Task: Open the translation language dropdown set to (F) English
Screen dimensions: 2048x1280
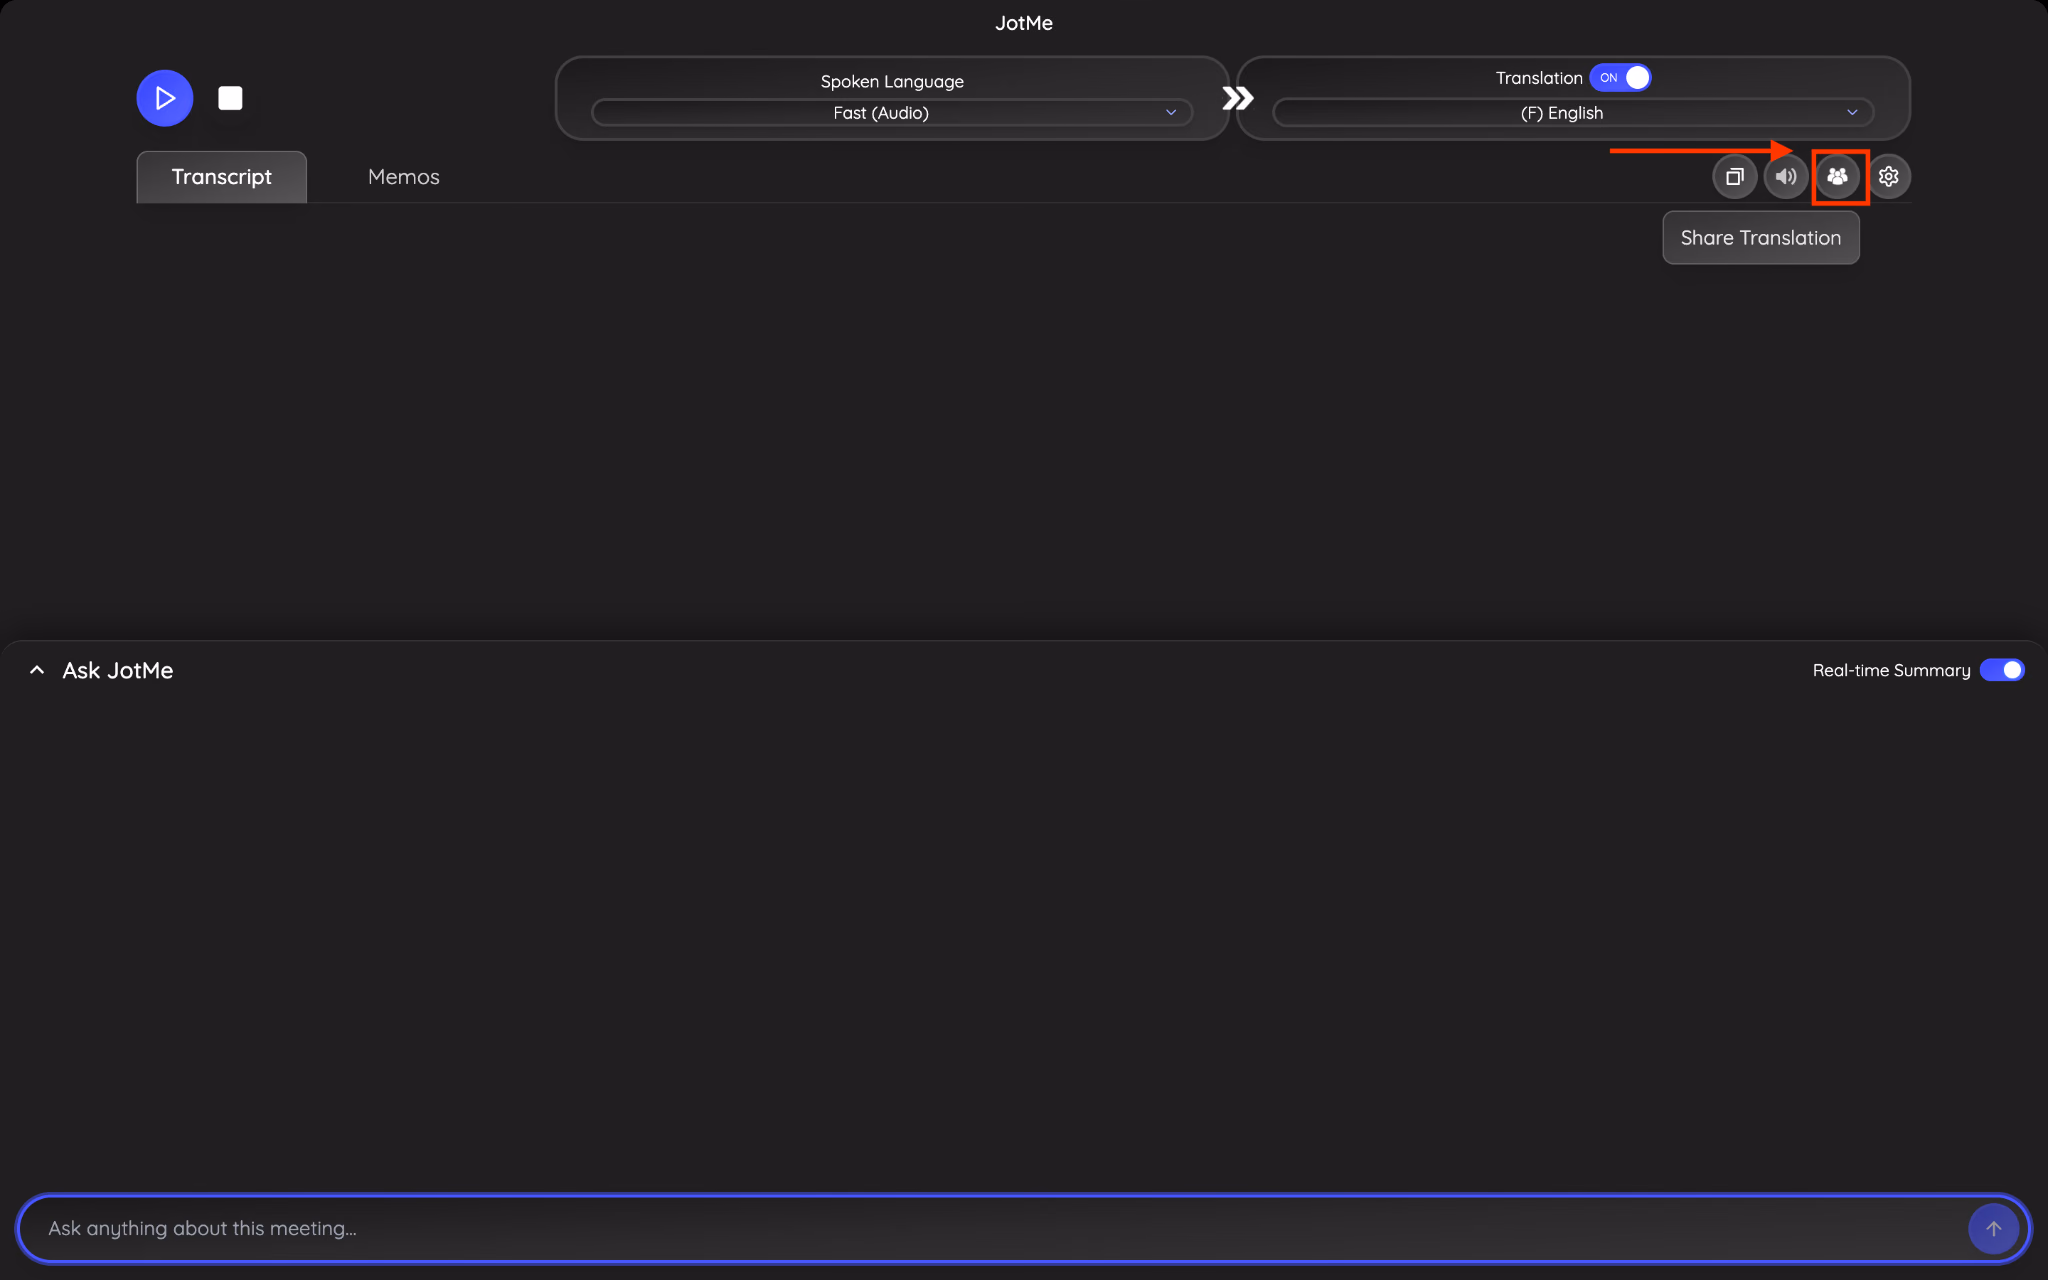Action: click(x=1572, y=113)
